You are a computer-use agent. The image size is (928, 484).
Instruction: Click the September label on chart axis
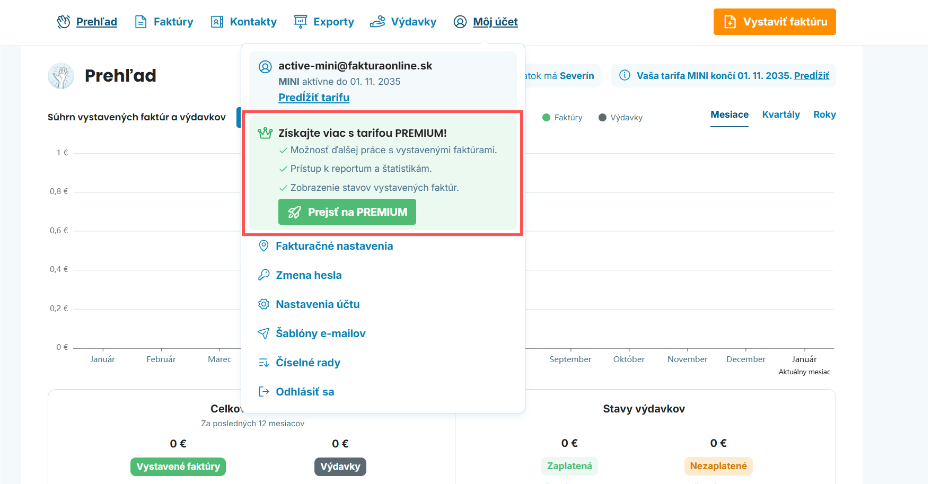(x=570, y=359)
